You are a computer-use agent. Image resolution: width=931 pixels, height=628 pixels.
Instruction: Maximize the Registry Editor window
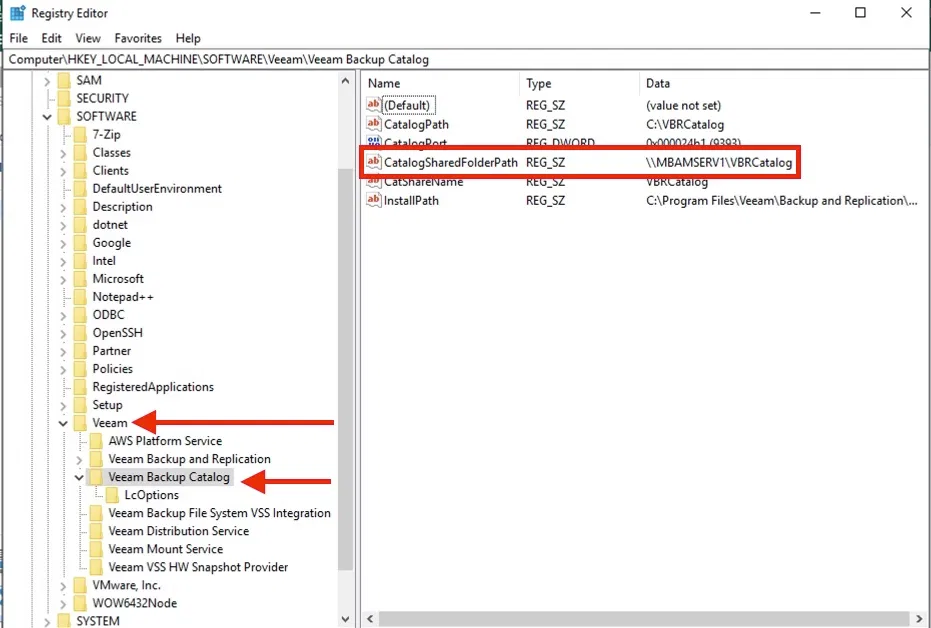click(x=860, y=12)
